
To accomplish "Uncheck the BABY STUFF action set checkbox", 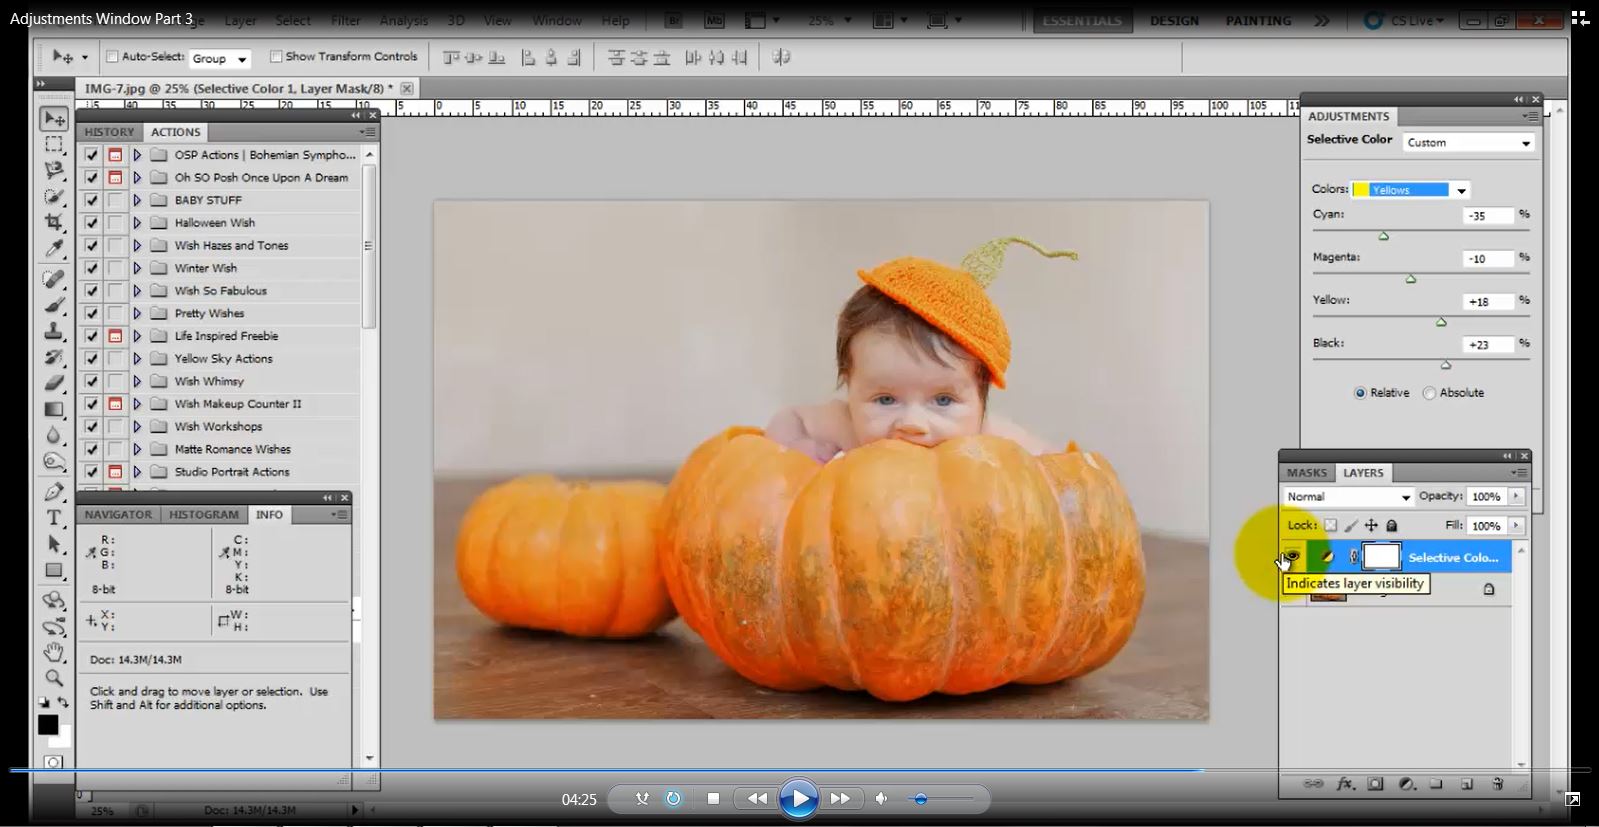I will click(x=92, y=200).
